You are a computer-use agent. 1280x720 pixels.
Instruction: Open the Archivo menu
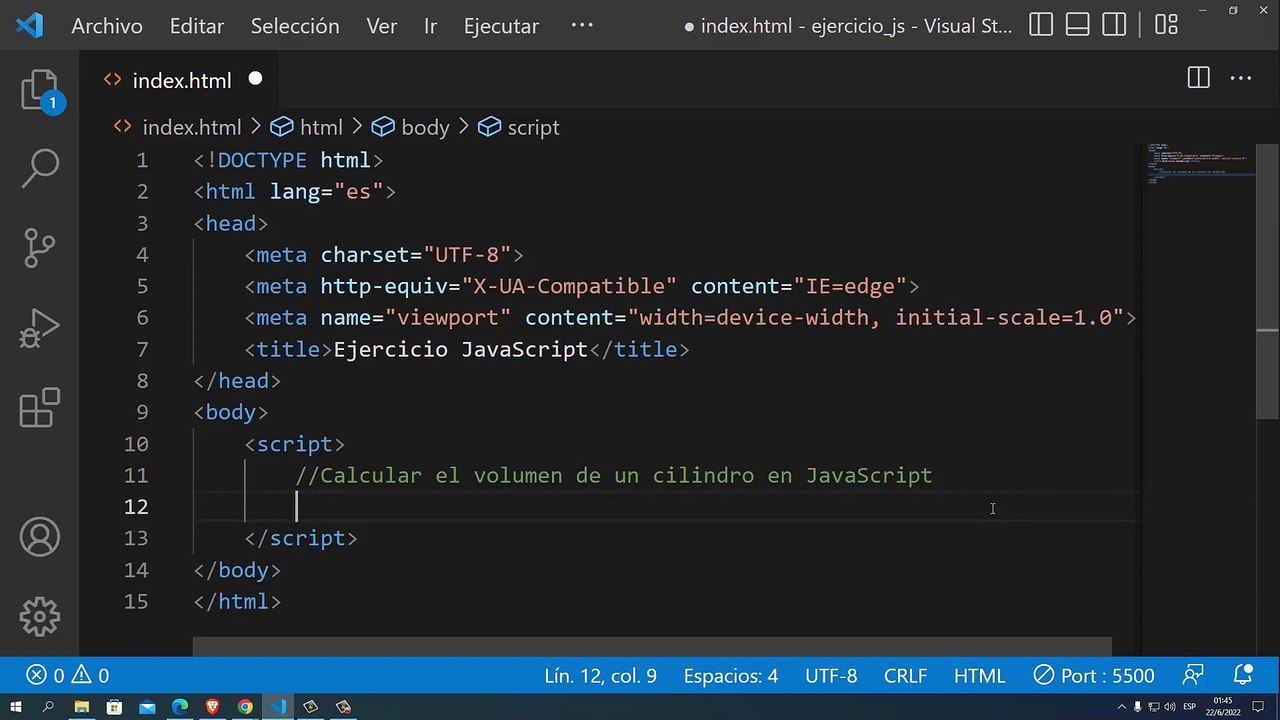[x=107, y=26]
